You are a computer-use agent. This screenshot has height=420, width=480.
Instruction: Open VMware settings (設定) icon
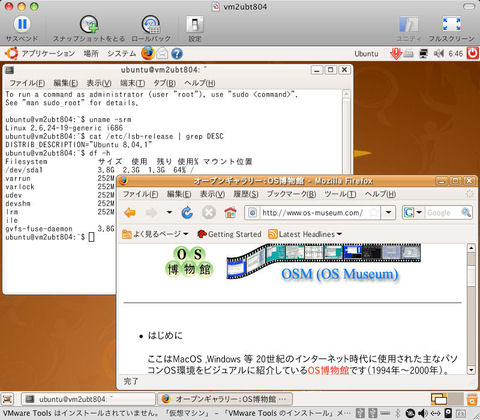tap(194, 25)
